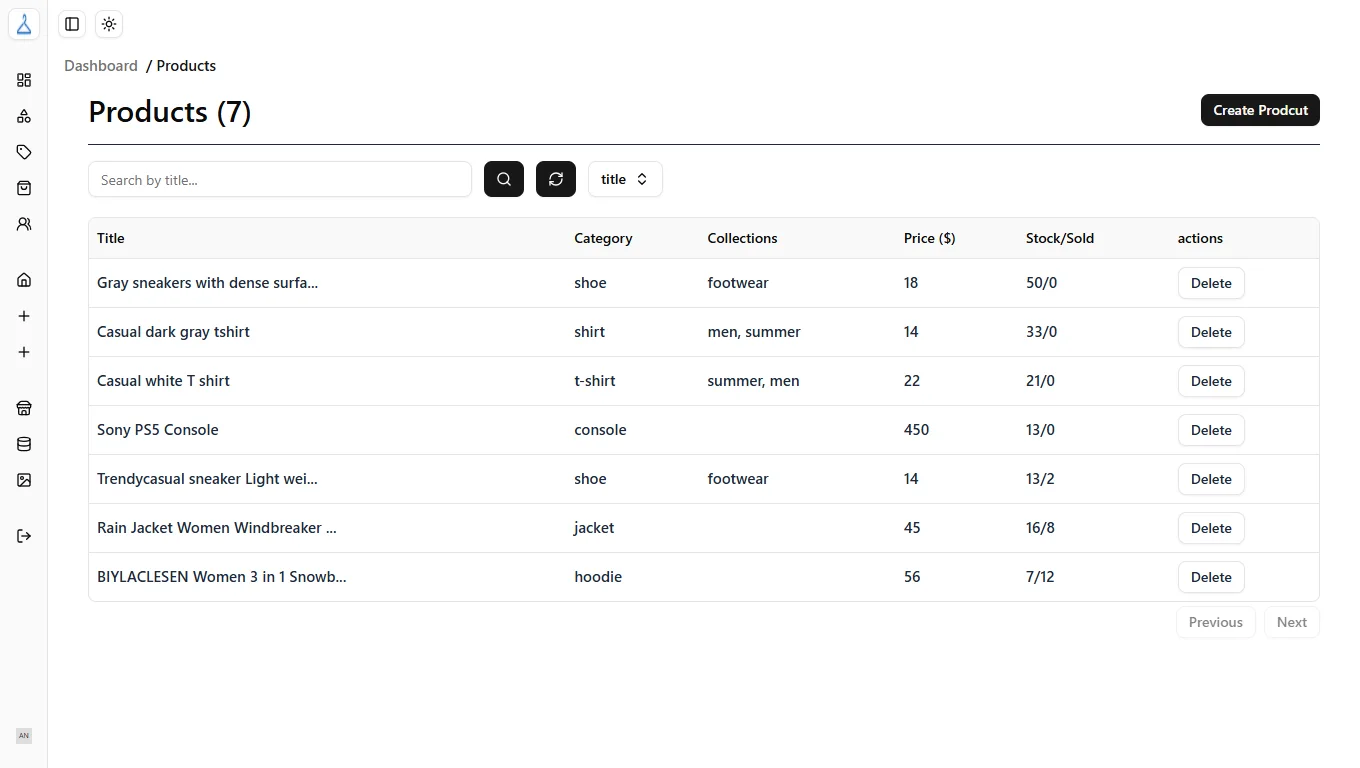Run the search using the magnifier button

coord(504,179)
